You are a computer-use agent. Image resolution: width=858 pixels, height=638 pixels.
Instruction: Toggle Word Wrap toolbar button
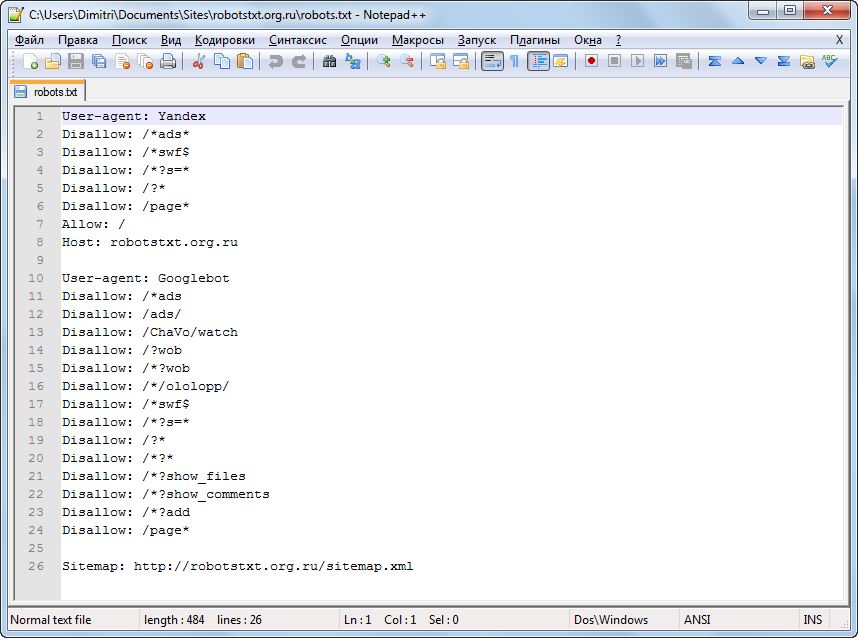pyautogui.click(x=492, y=61)
